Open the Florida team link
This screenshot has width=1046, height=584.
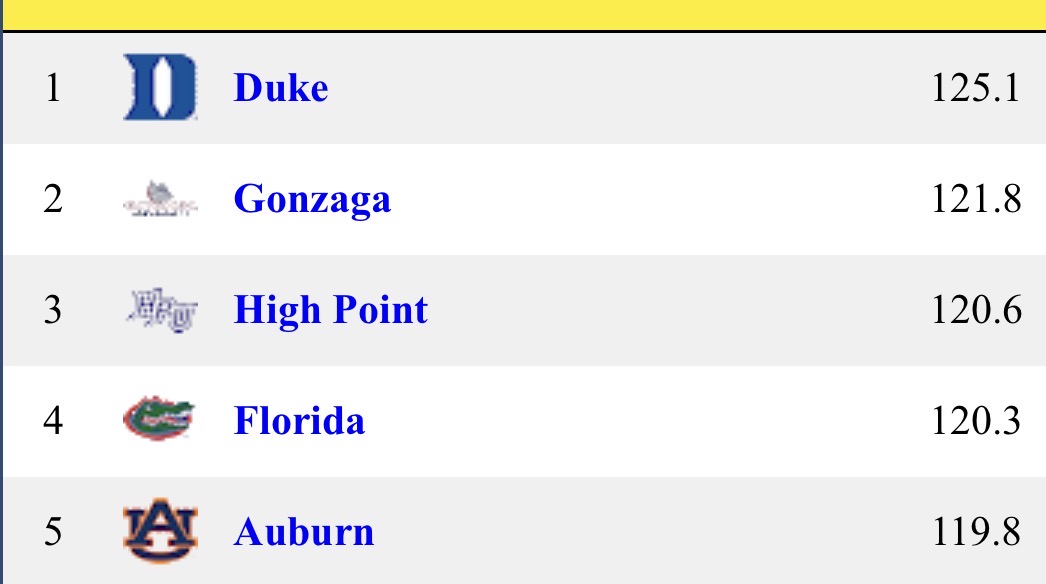click(299, 420)
